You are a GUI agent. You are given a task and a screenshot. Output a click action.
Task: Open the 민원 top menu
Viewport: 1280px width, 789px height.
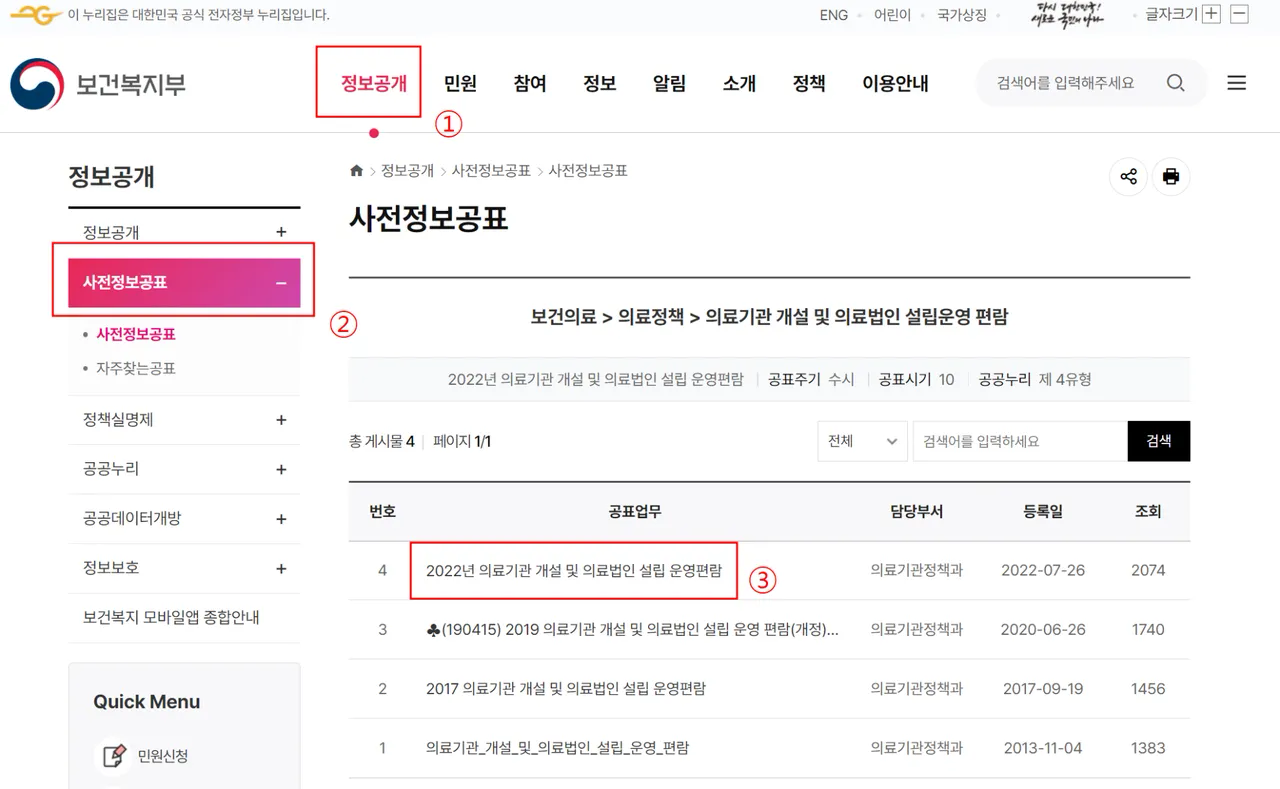(x=460, y=84)
